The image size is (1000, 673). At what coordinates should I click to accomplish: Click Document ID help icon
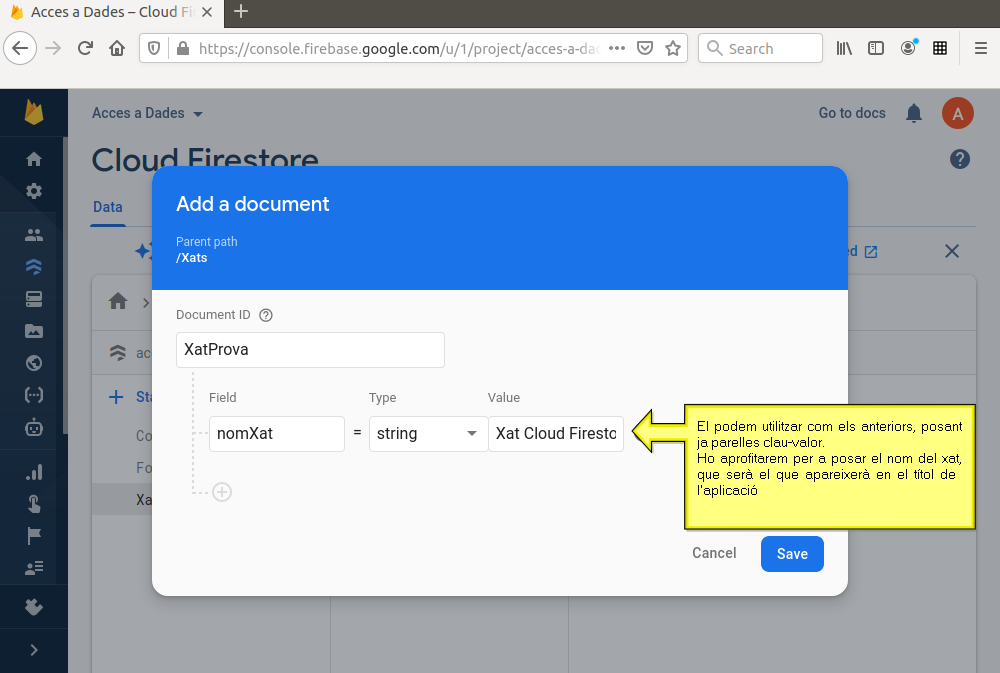tap(266, 315)
